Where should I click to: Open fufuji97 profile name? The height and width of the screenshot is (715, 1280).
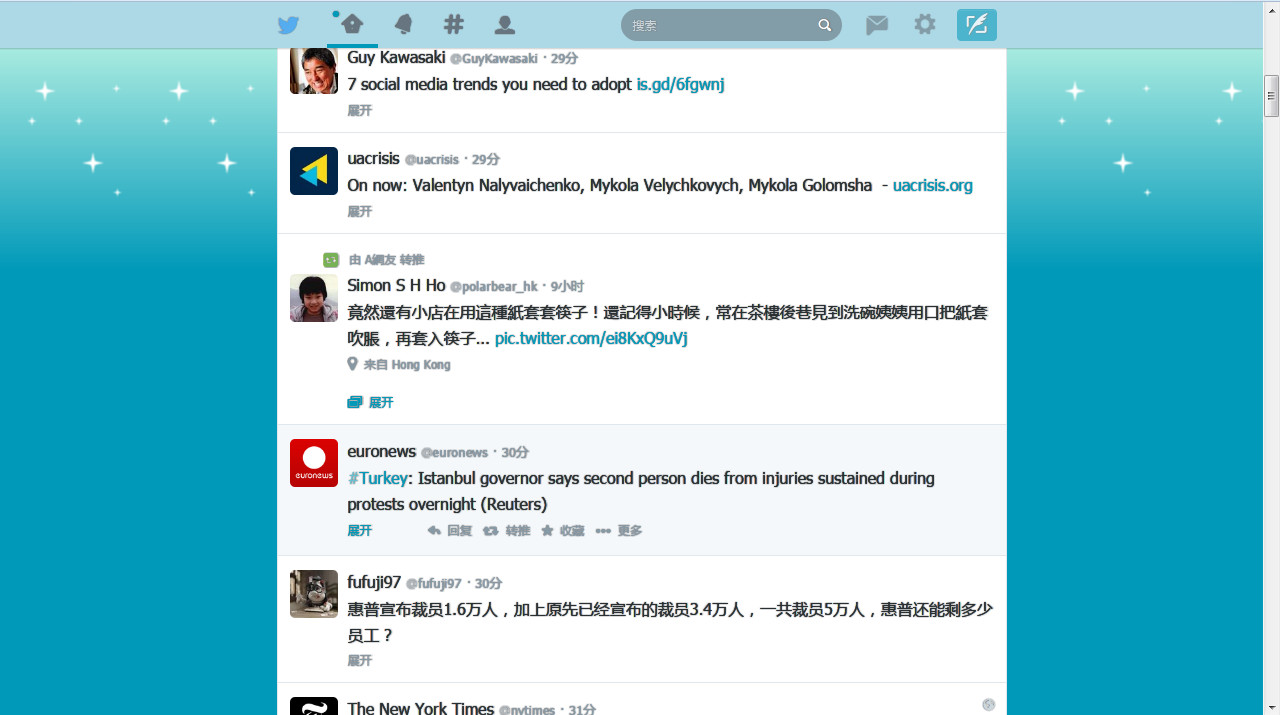click(374, 583)
